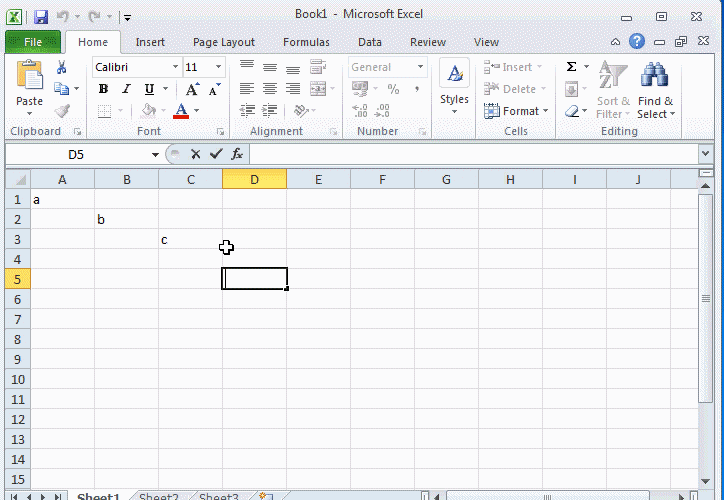Click the AutoSum sigma icon

tap(571, 67)
